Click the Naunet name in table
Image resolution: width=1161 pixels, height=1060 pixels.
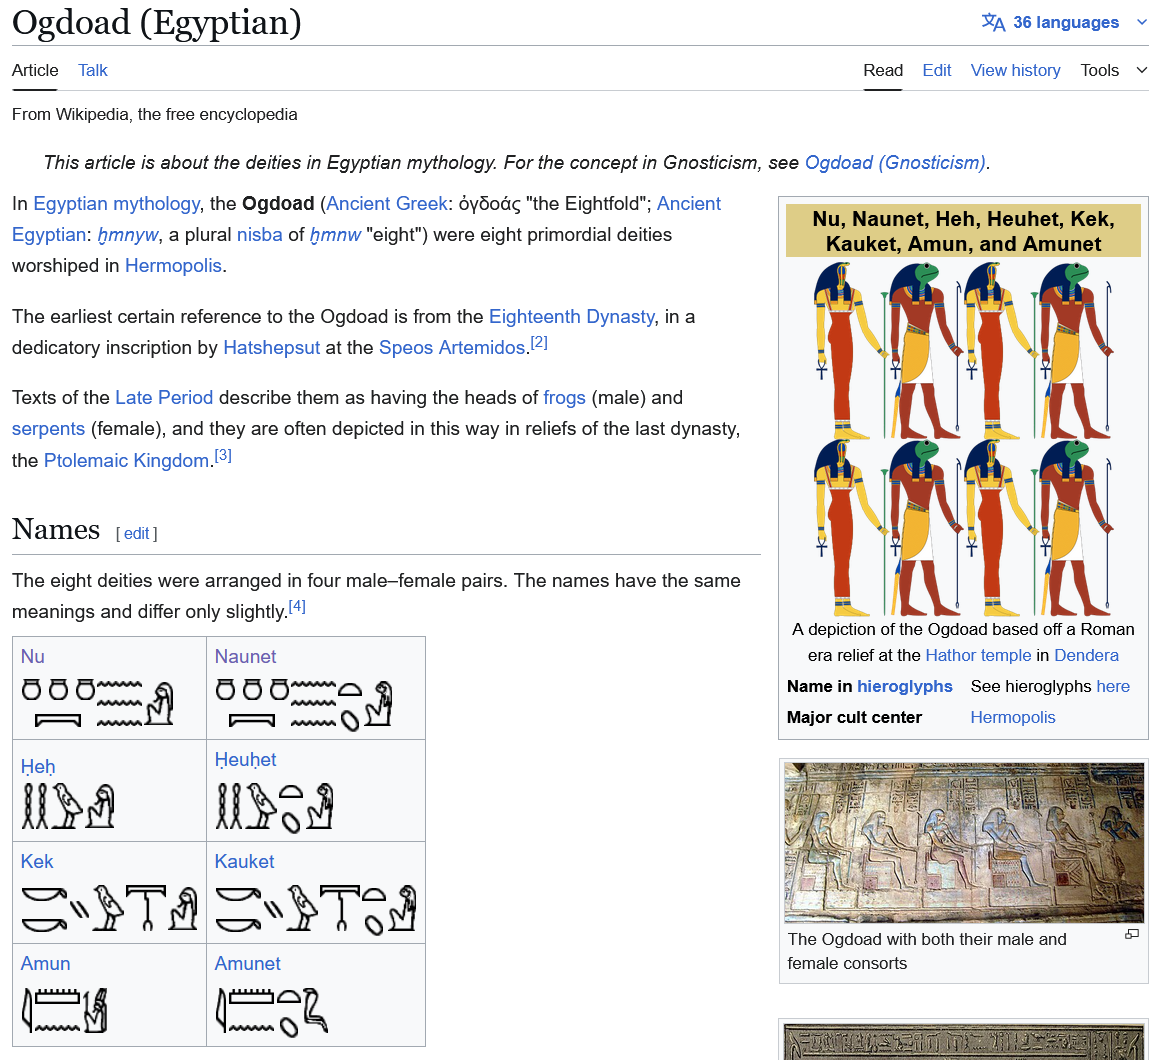click(x=245, y=656)
